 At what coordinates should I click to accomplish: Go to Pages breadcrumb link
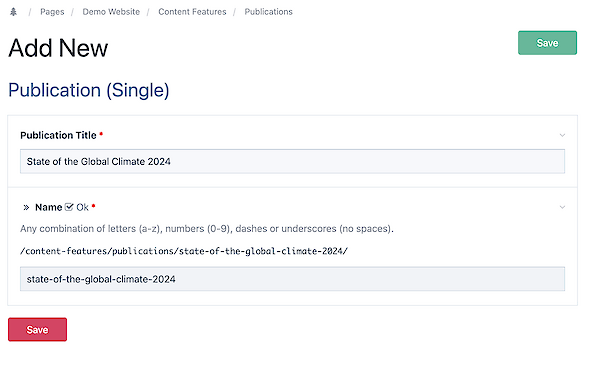click(x=52, y=12)
